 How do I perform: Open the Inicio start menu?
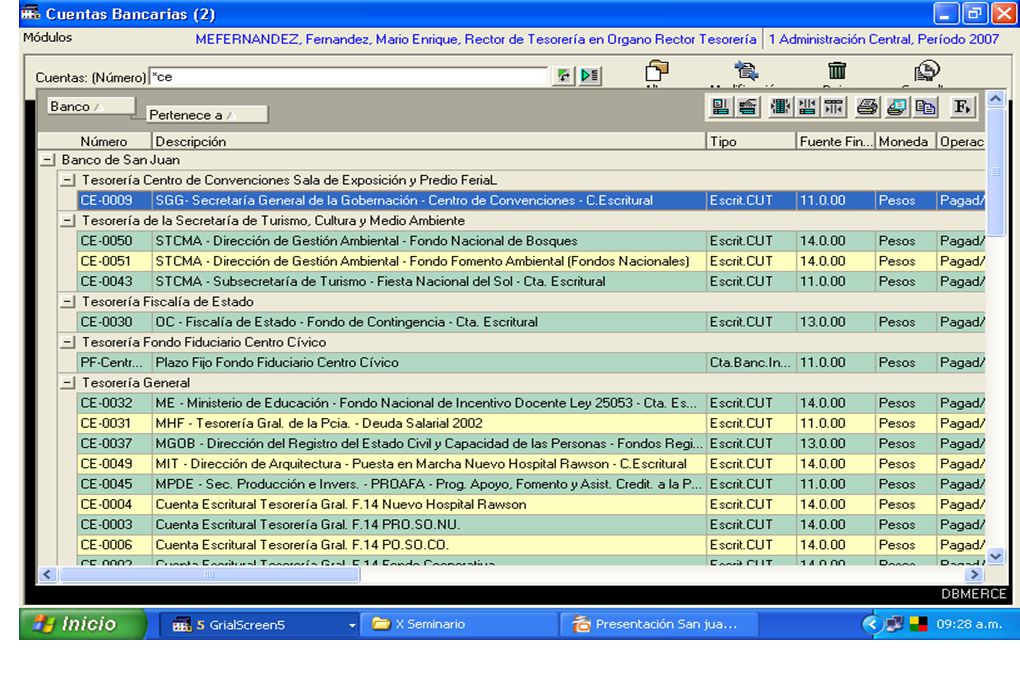click(81, 624)
